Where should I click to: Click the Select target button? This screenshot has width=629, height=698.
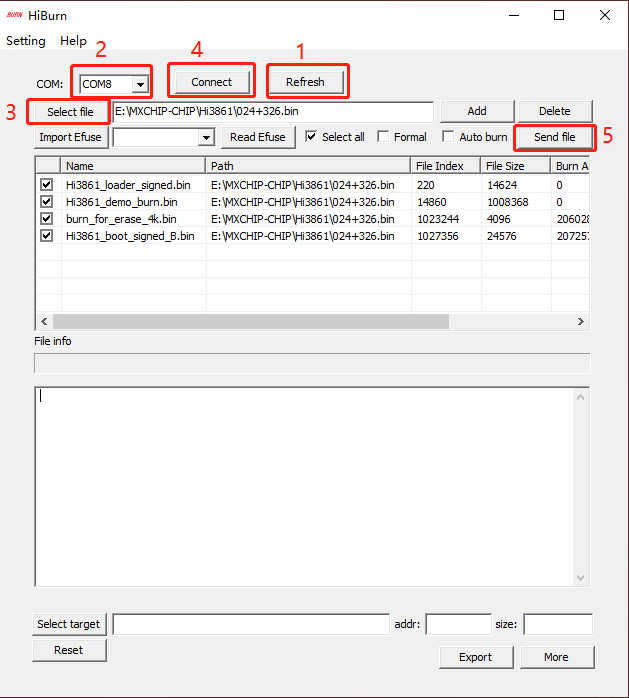point(69,624)
